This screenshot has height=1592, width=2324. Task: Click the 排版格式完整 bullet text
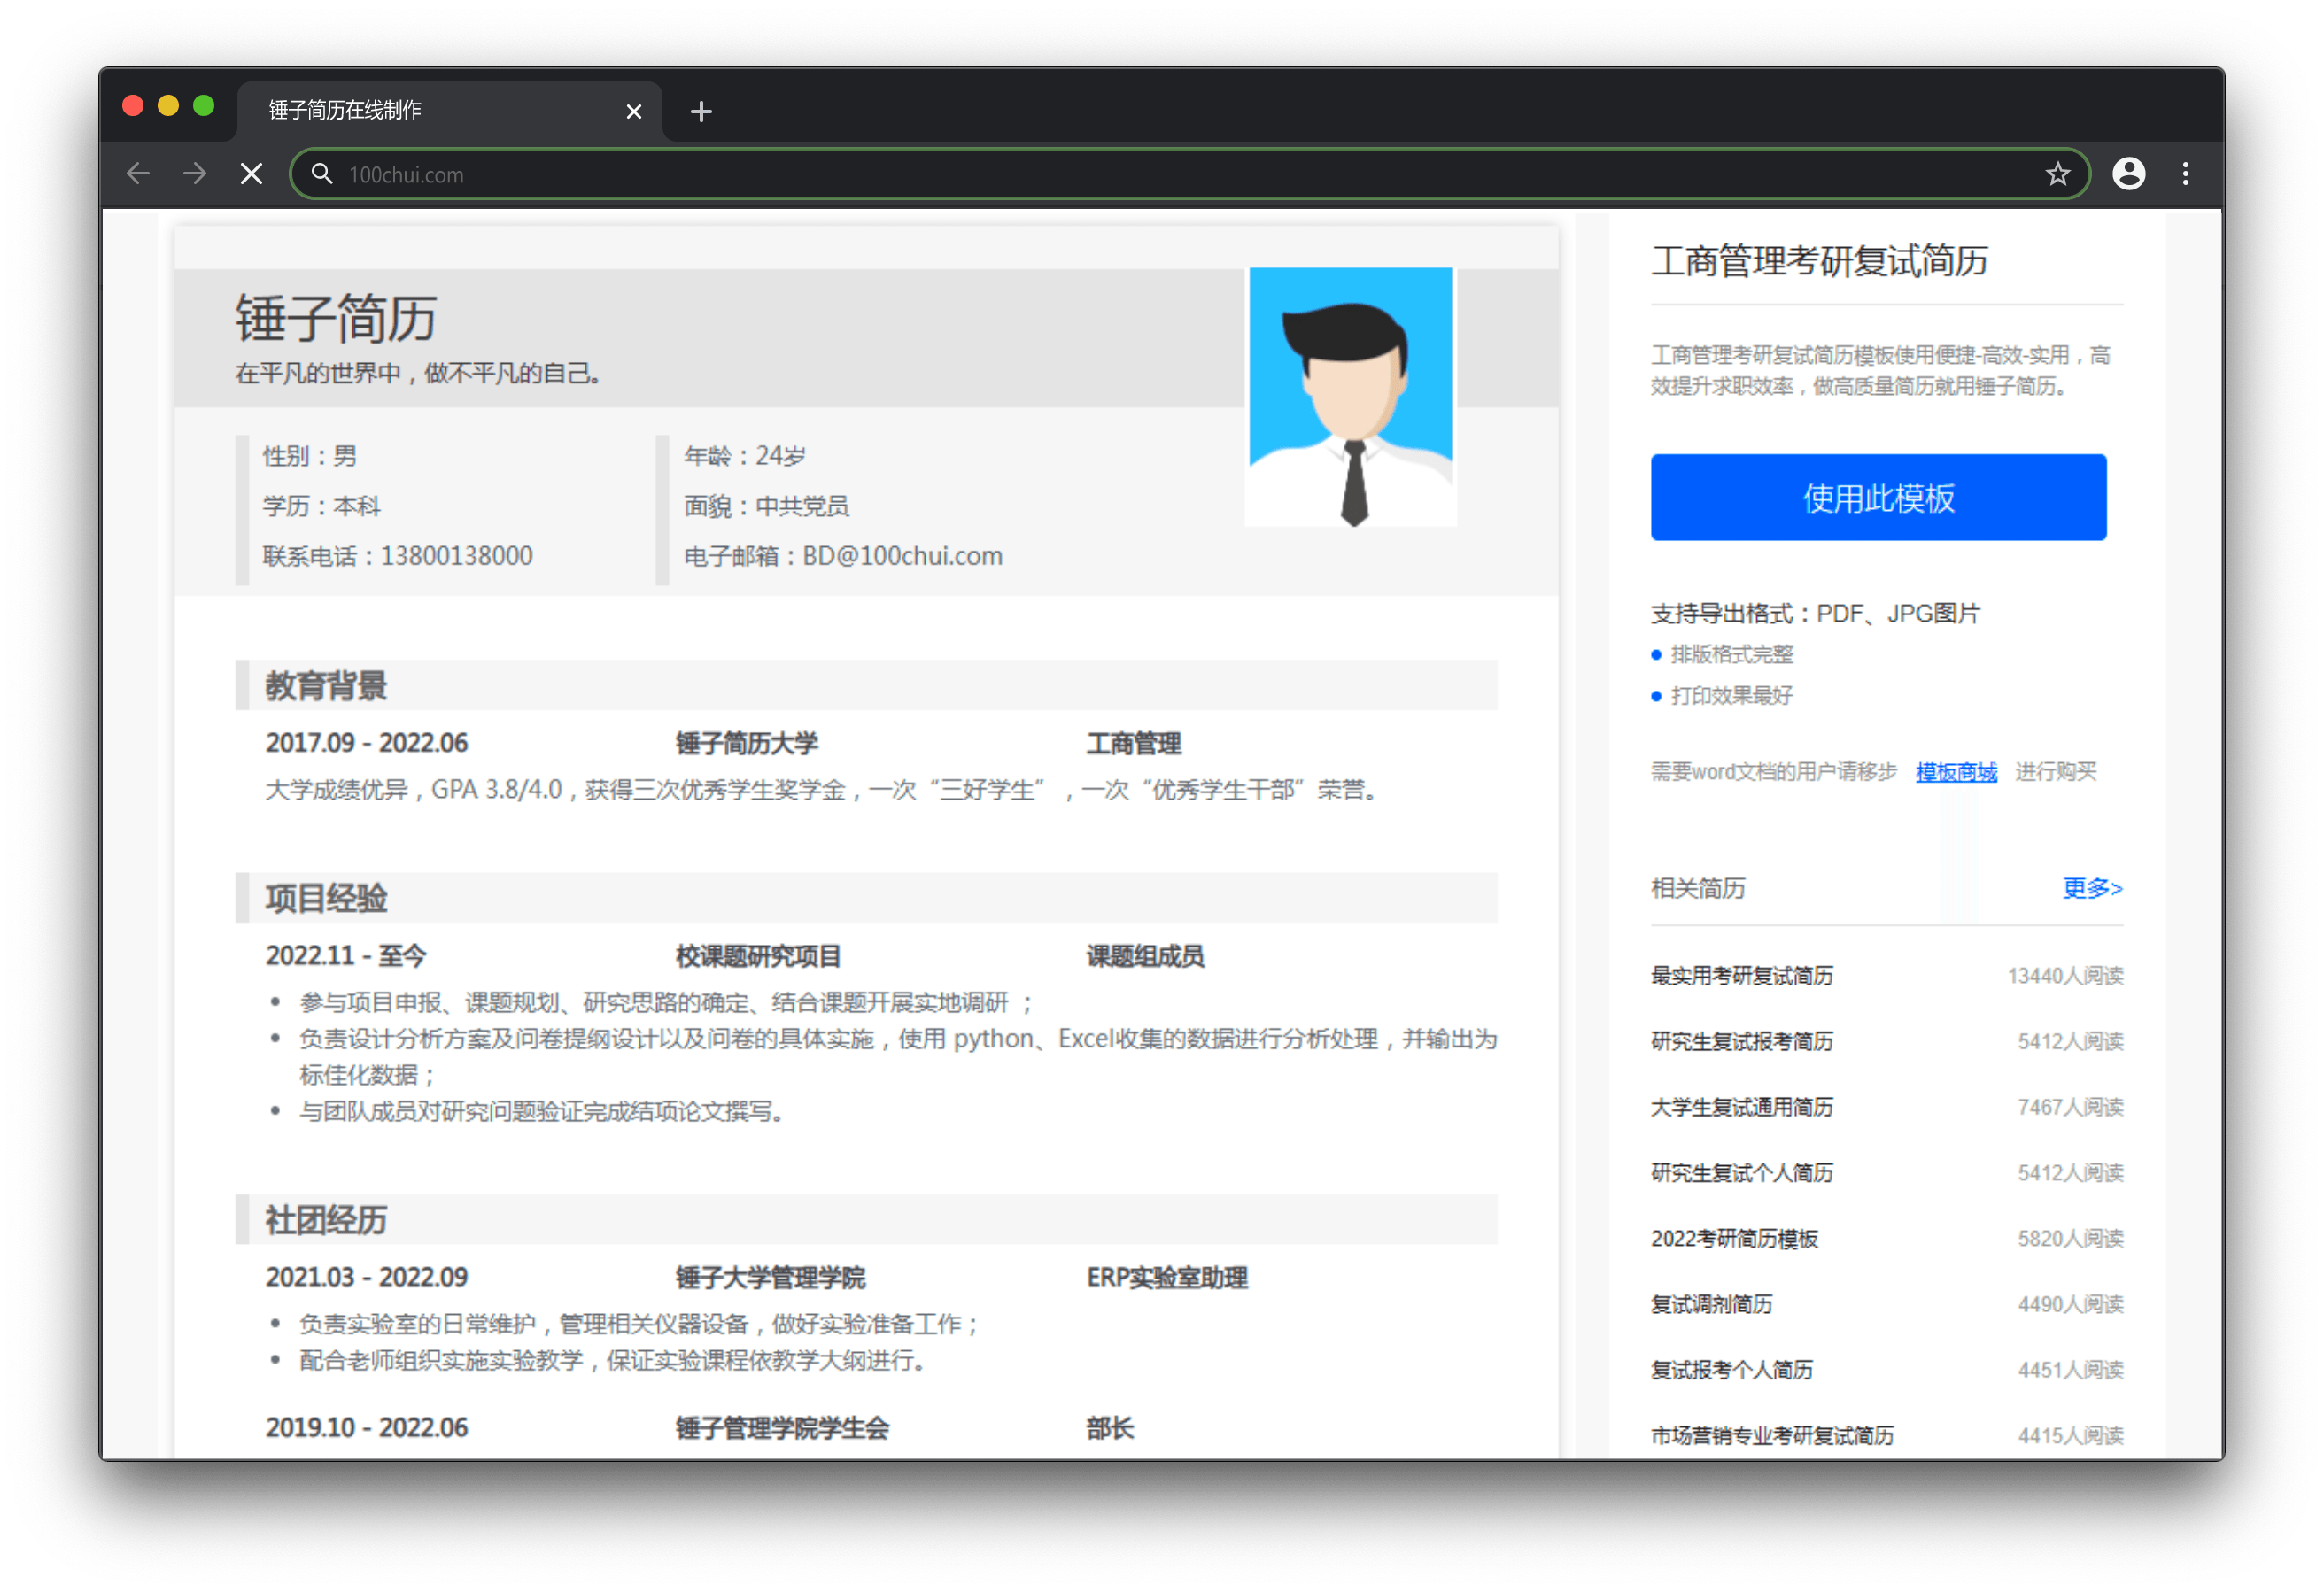pos(1731,654)
